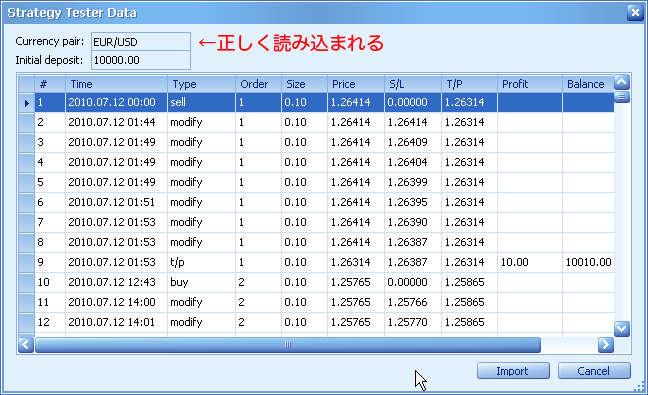Click the Profit value '10.00'
The width and height of the screenshot is (648, 395).
[530, 262]
